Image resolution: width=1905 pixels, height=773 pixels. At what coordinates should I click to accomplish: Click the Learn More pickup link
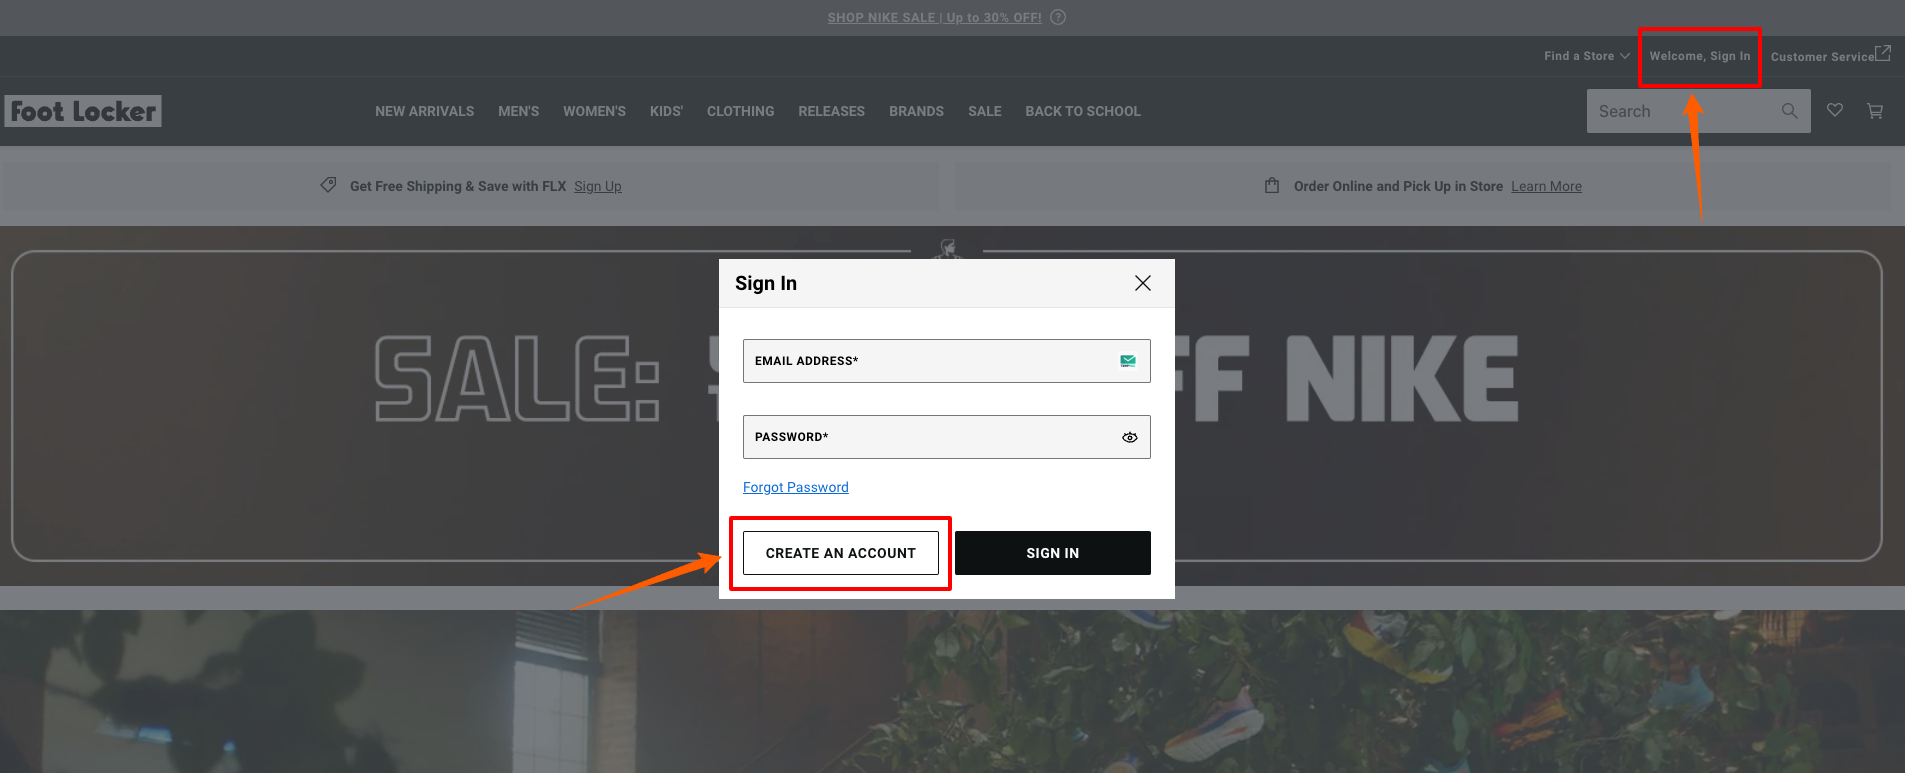click(1547, 186)
